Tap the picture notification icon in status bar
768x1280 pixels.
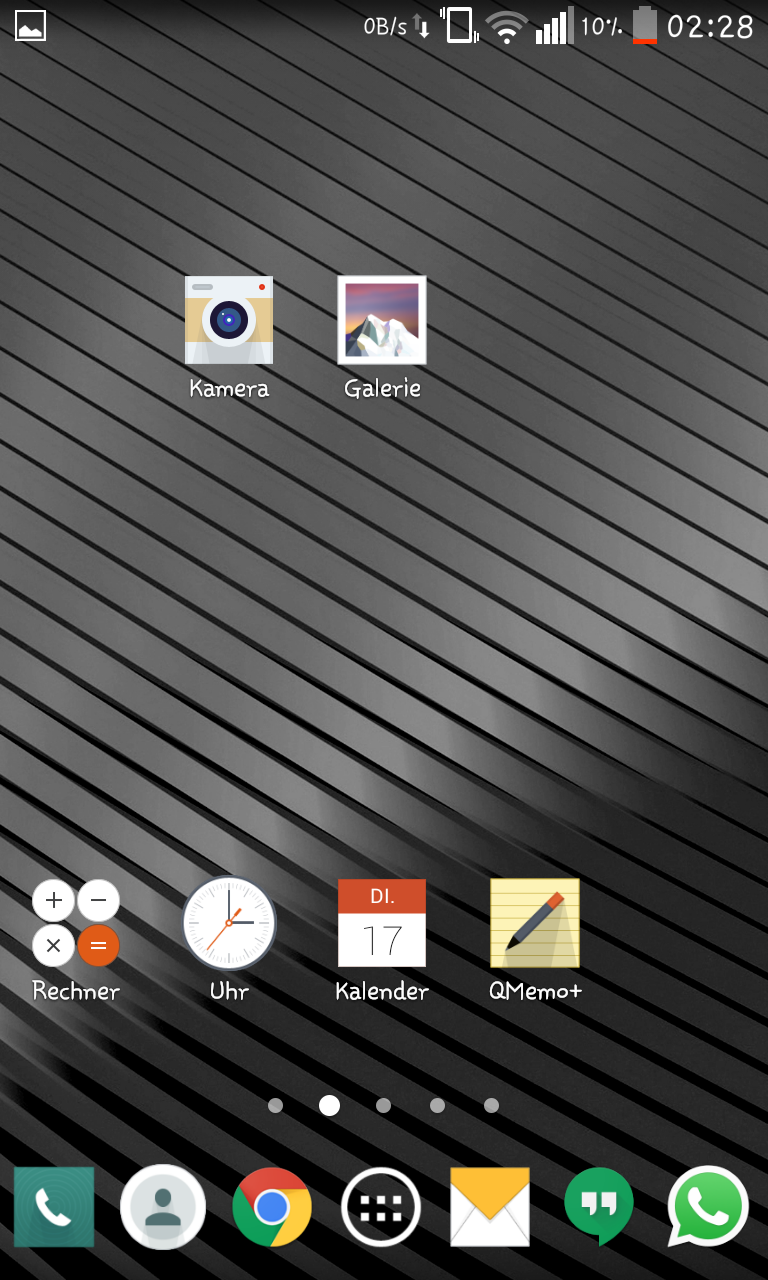(x=30, y=26)
